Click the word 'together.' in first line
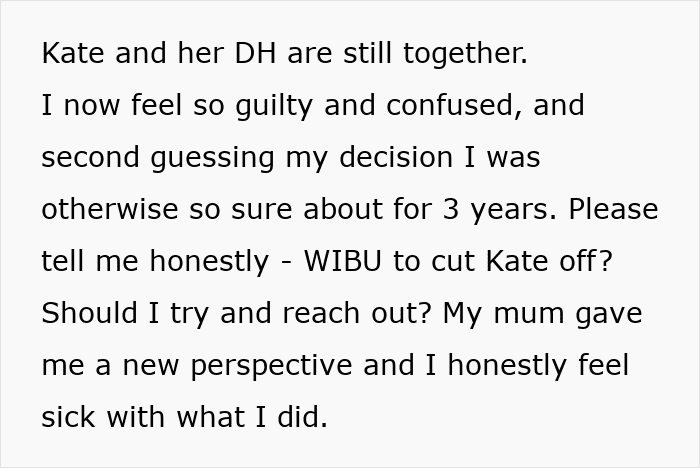700x468 pixels. (x=466, y=54)
